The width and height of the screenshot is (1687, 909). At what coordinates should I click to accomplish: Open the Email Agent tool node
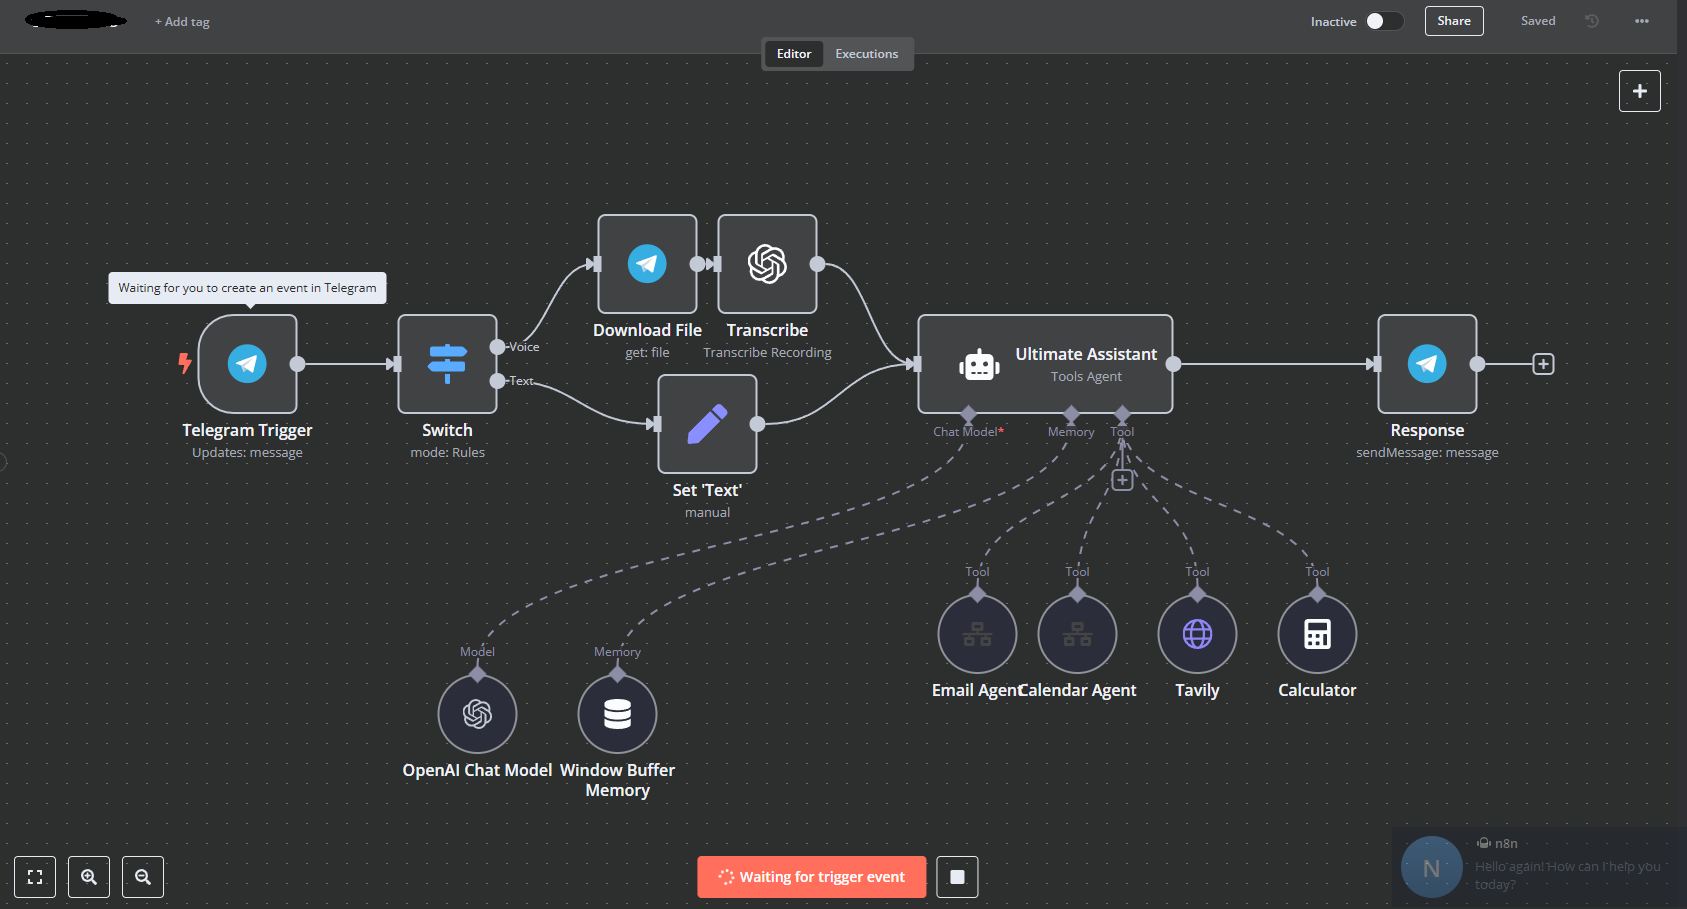977,634
